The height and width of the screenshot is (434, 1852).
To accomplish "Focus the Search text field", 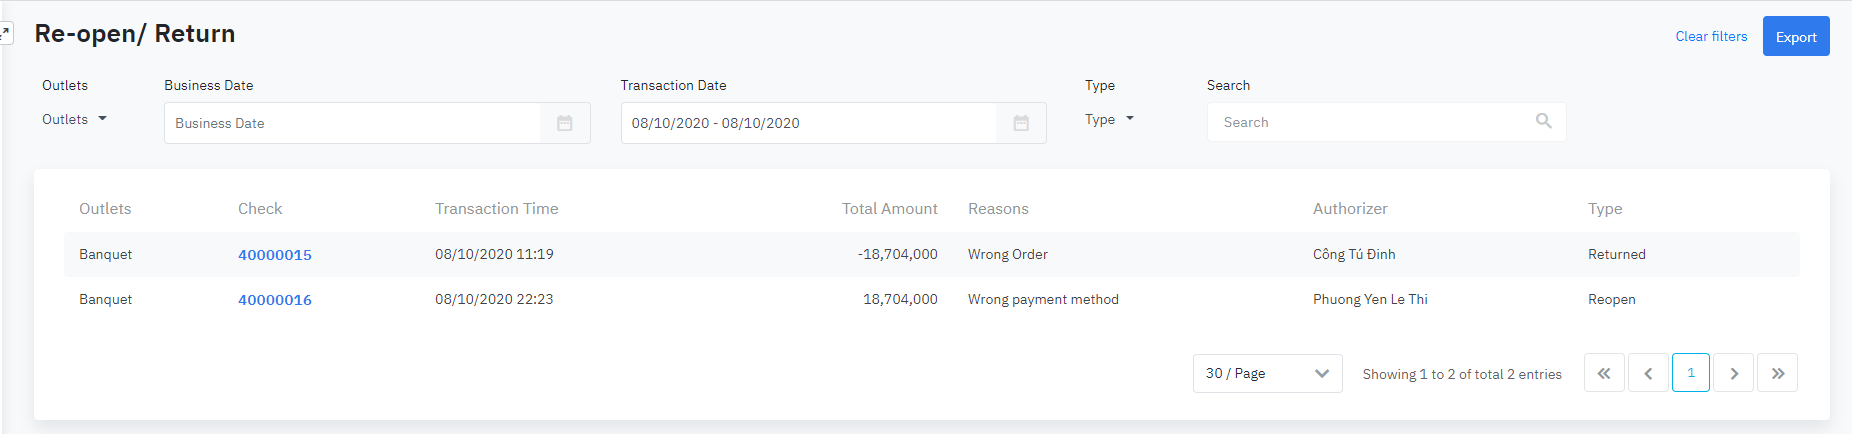I will point(1370,122).
